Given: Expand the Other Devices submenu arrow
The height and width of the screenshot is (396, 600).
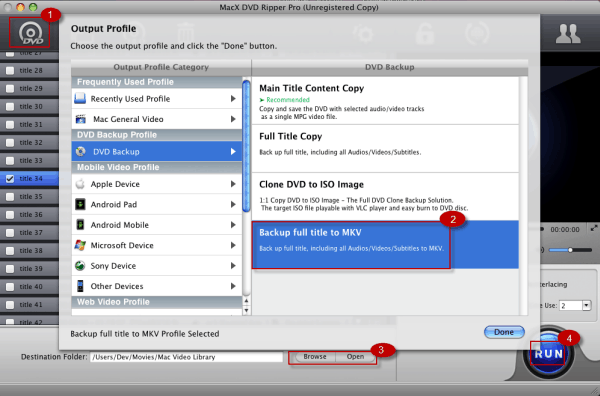Looking at the screenshot, I should click(233, 286).
